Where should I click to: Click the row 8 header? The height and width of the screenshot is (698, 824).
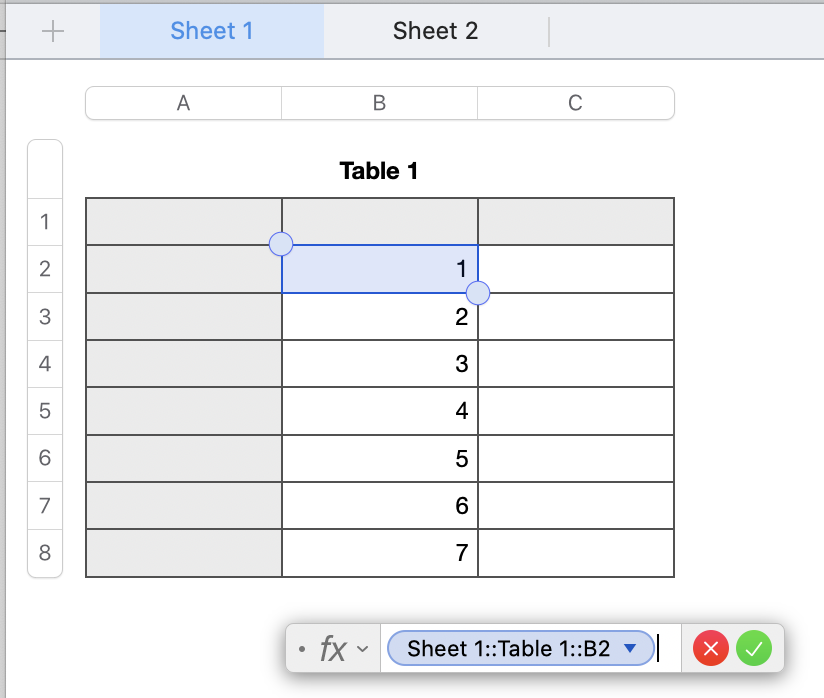coord(45,553)
